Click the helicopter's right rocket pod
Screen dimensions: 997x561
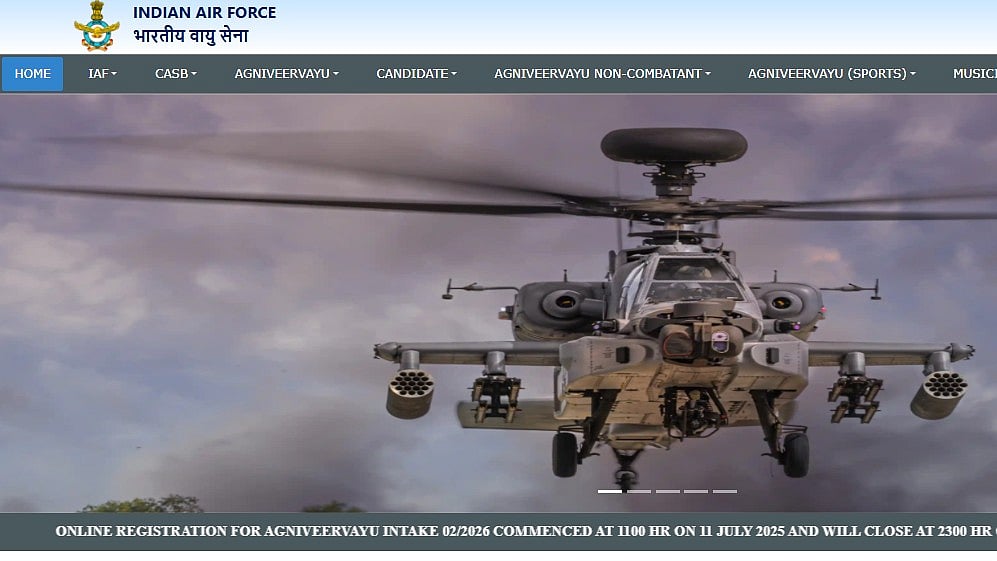coord(938,392)
